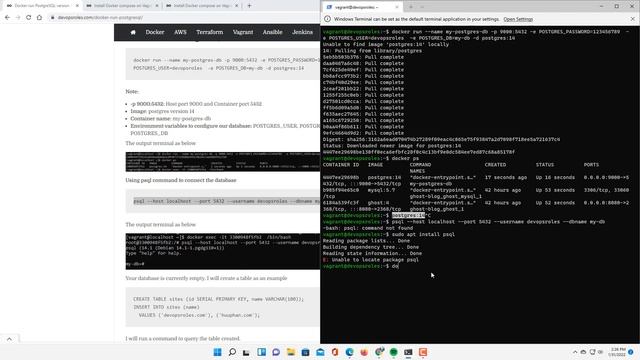This screenshot has height=360, width=640.
Task: Open the orange recorder app on taskbar
Action: pos(423,352)
